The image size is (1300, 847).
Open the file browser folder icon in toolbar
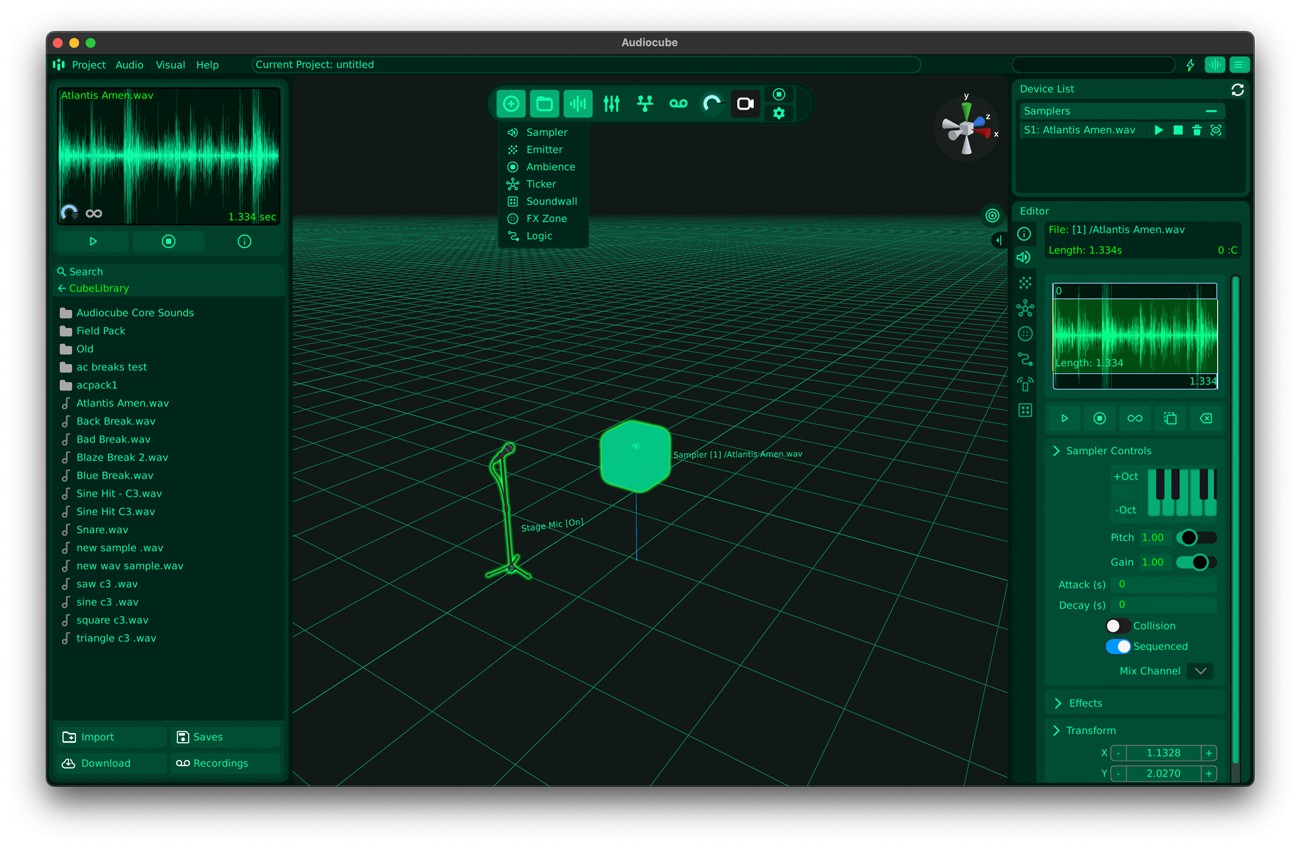pyautogui.click(x=544, y=104)
